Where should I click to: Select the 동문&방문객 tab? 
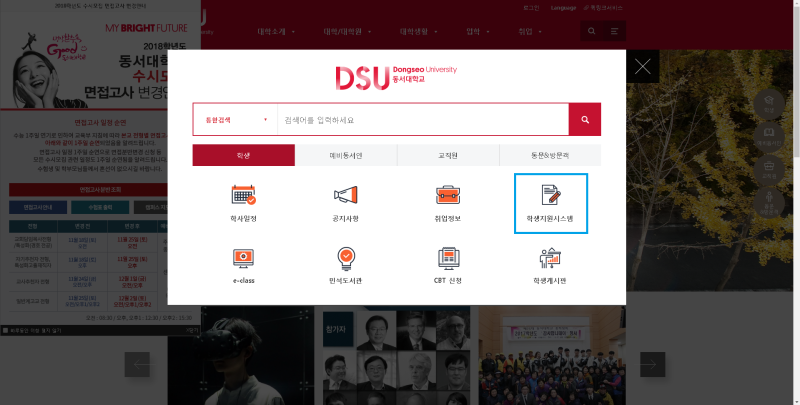click(550, 155)
